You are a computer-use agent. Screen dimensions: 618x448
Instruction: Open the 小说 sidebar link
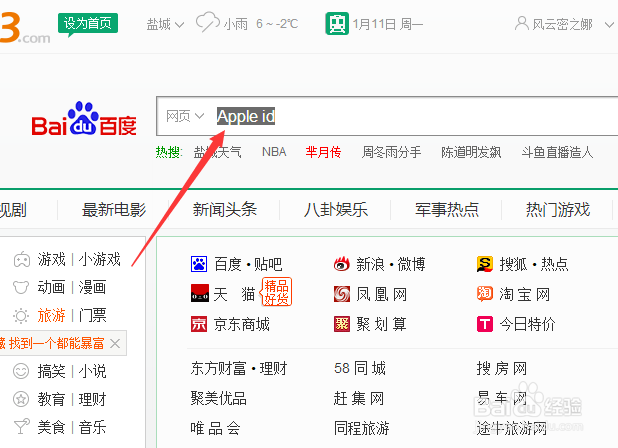tap(92, 371)
